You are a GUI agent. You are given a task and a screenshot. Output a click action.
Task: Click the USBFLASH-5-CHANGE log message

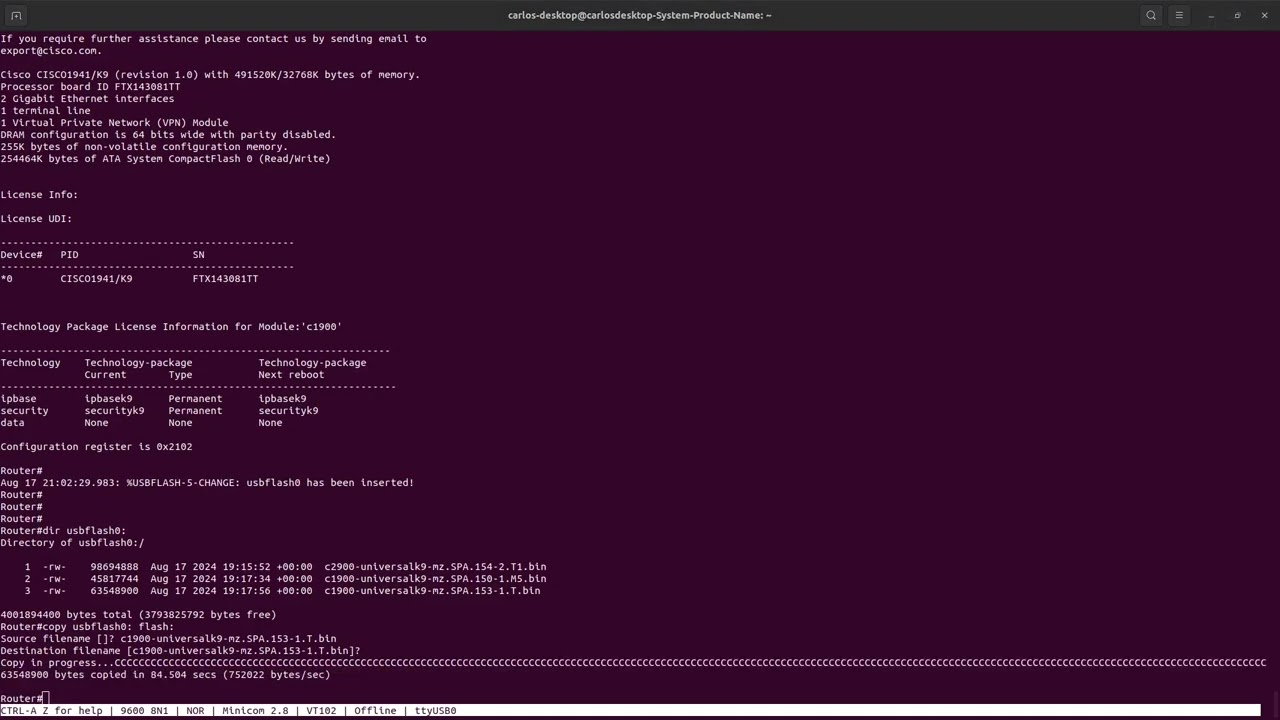[207, 483]
